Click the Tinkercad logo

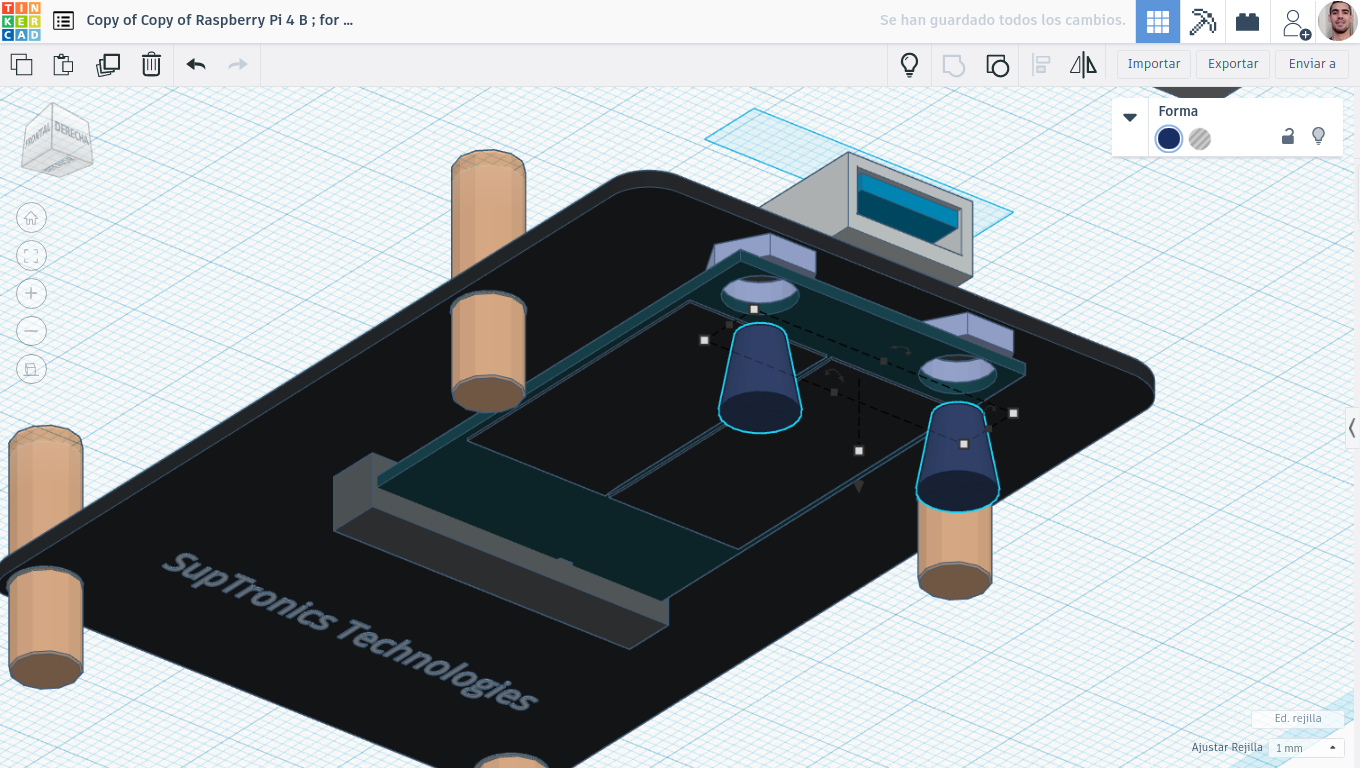(21, 21)
